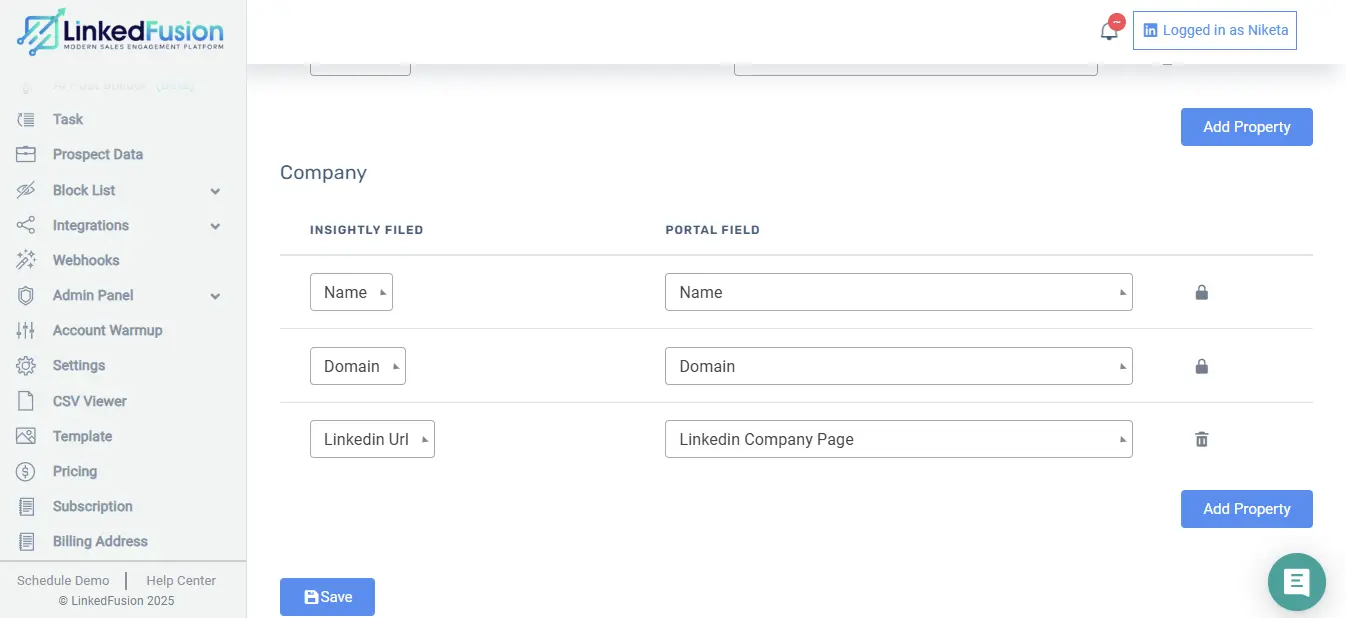Go to Task in sidebar
The height and width of the screenshot is (618, 1346).
pos(68,119)
